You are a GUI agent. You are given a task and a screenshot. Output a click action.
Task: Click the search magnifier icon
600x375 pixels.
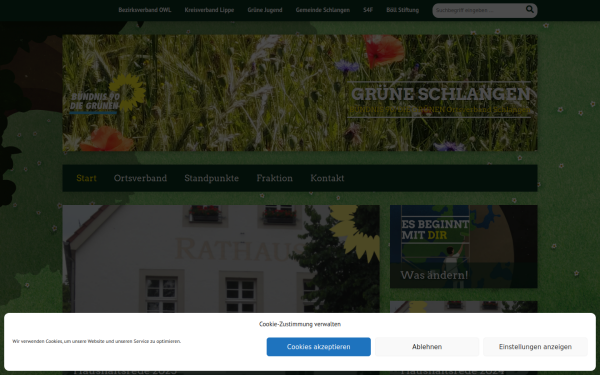pos(530,10)
